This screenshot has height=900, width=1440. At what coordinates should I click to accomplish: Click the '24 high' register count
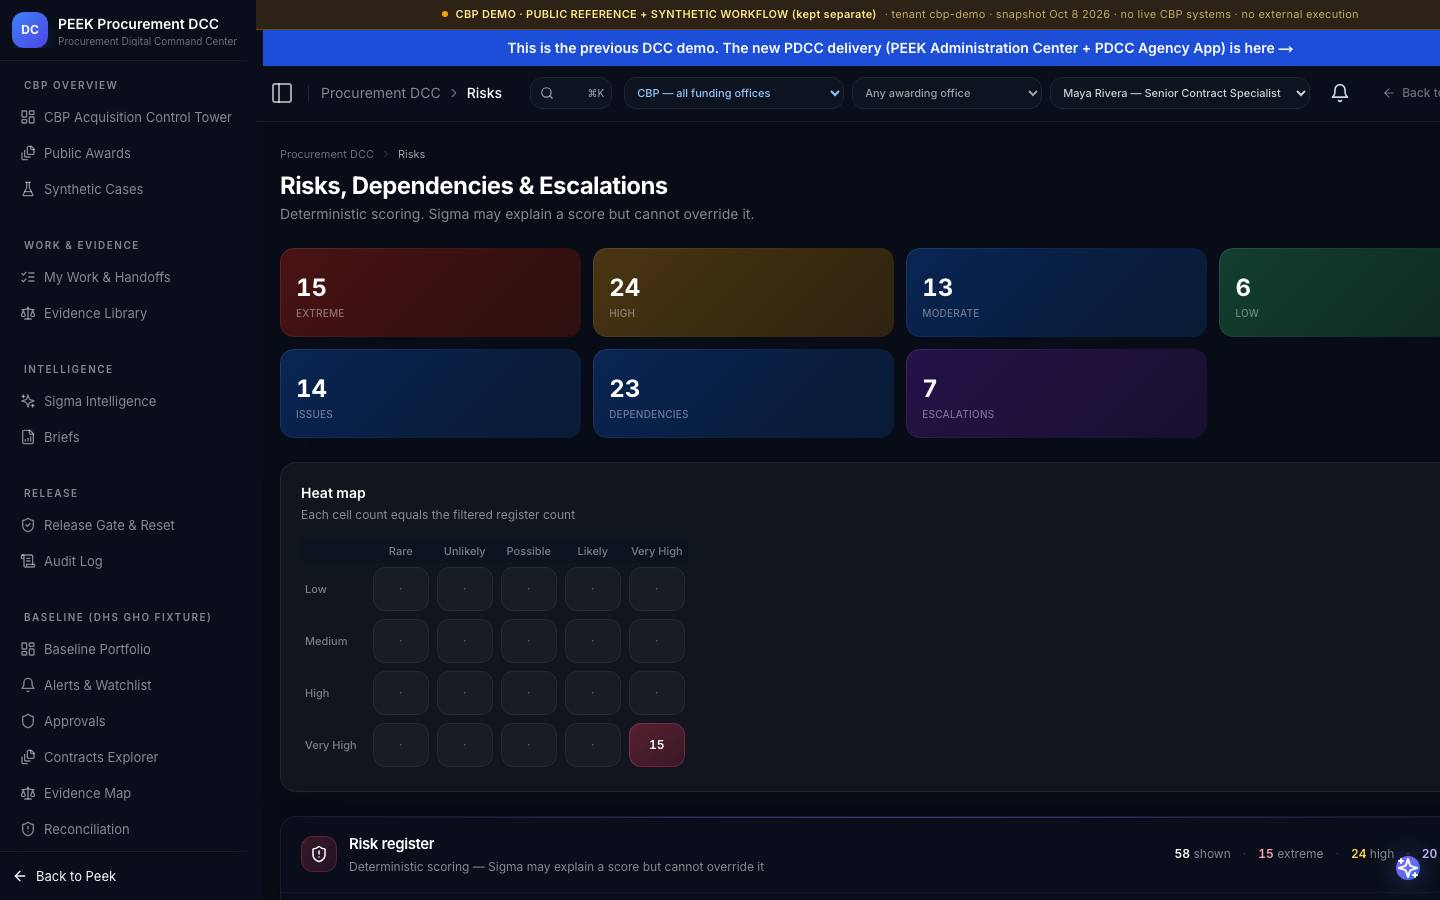pos(1372,854)
